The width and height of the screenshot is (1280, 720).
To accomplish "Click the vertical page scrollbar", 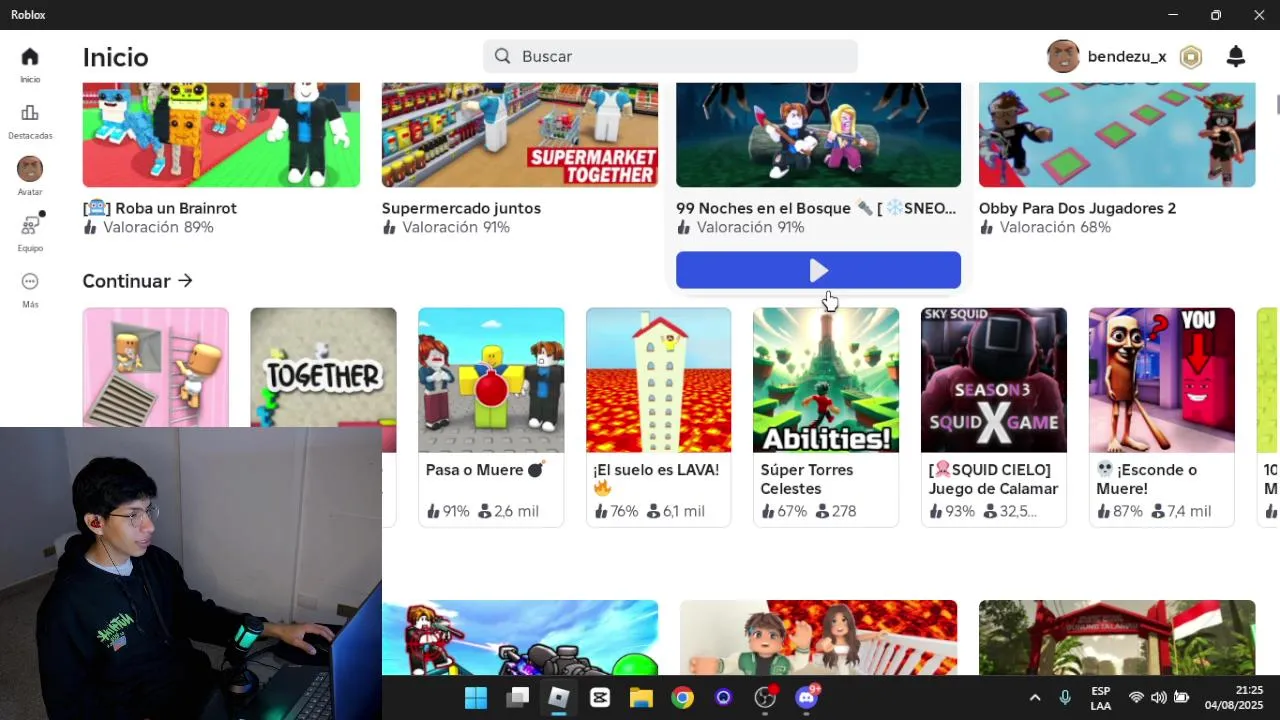I will [1276, 105].
